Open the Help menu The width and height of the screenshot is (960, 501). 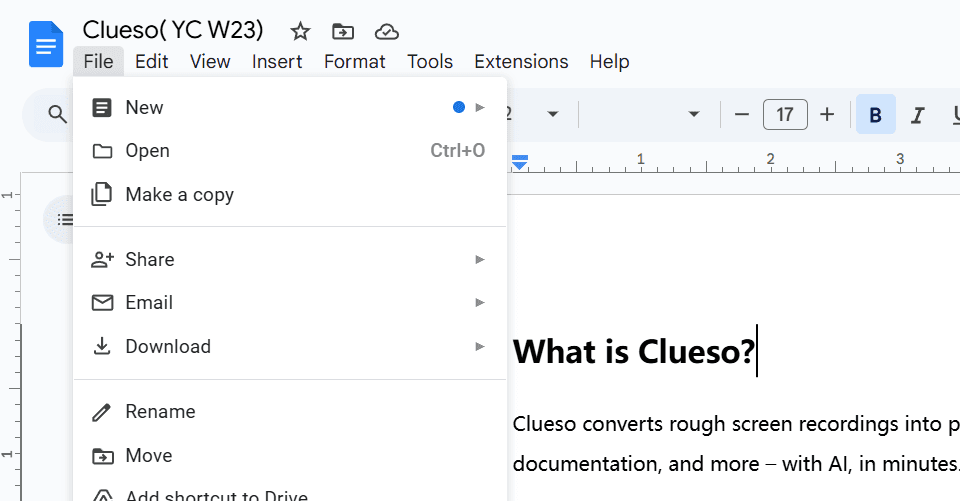point(610,62)
